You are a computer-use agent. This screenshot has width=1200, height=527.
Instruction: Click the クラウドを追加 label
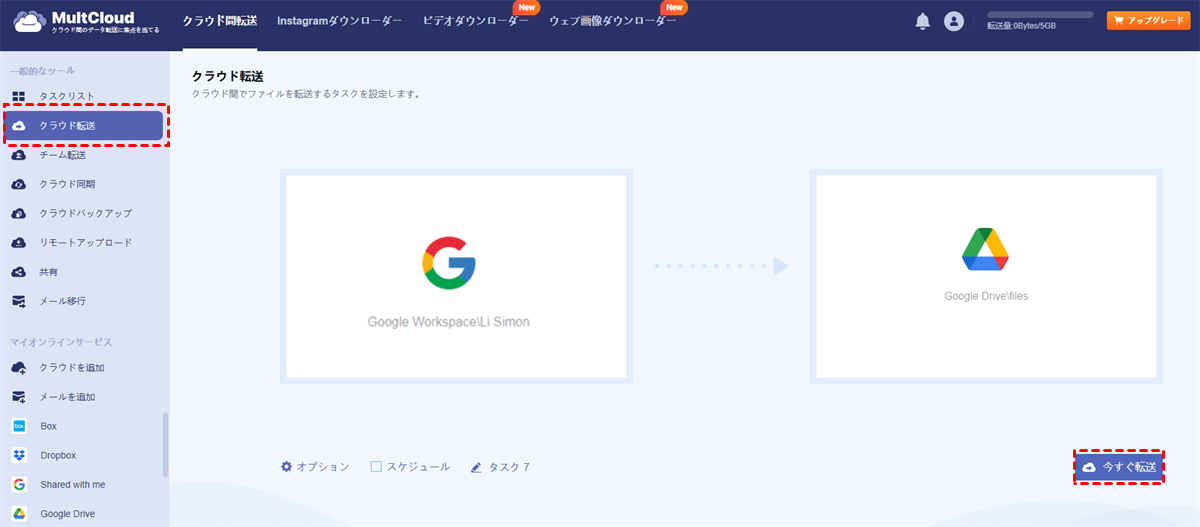[72, 368]
